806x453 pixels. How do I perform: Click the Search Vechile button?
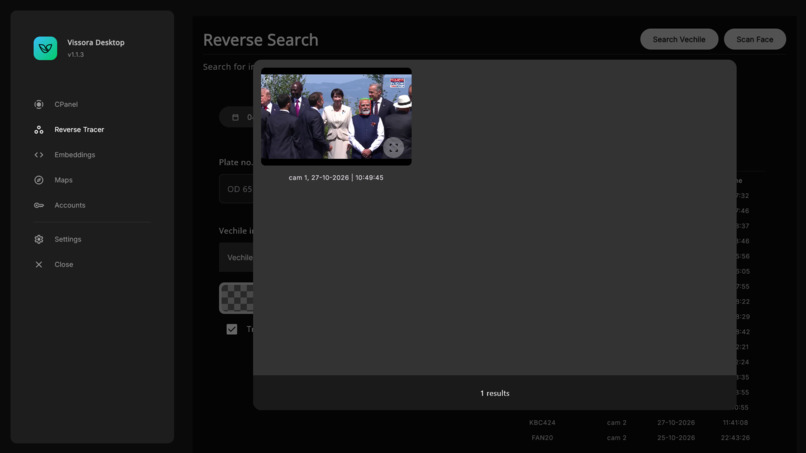pyautogui.click(x=679, y=39)
